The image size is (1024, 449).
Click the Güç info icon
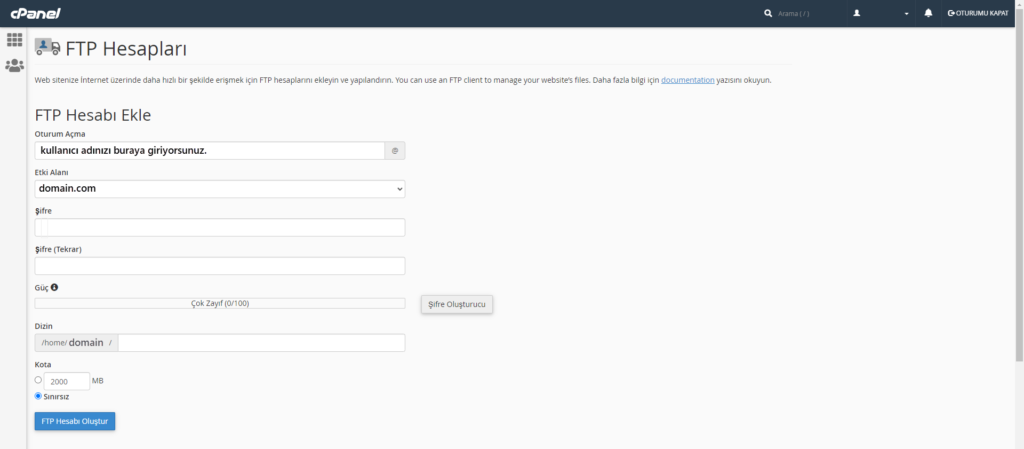click(x=54, y=287)
